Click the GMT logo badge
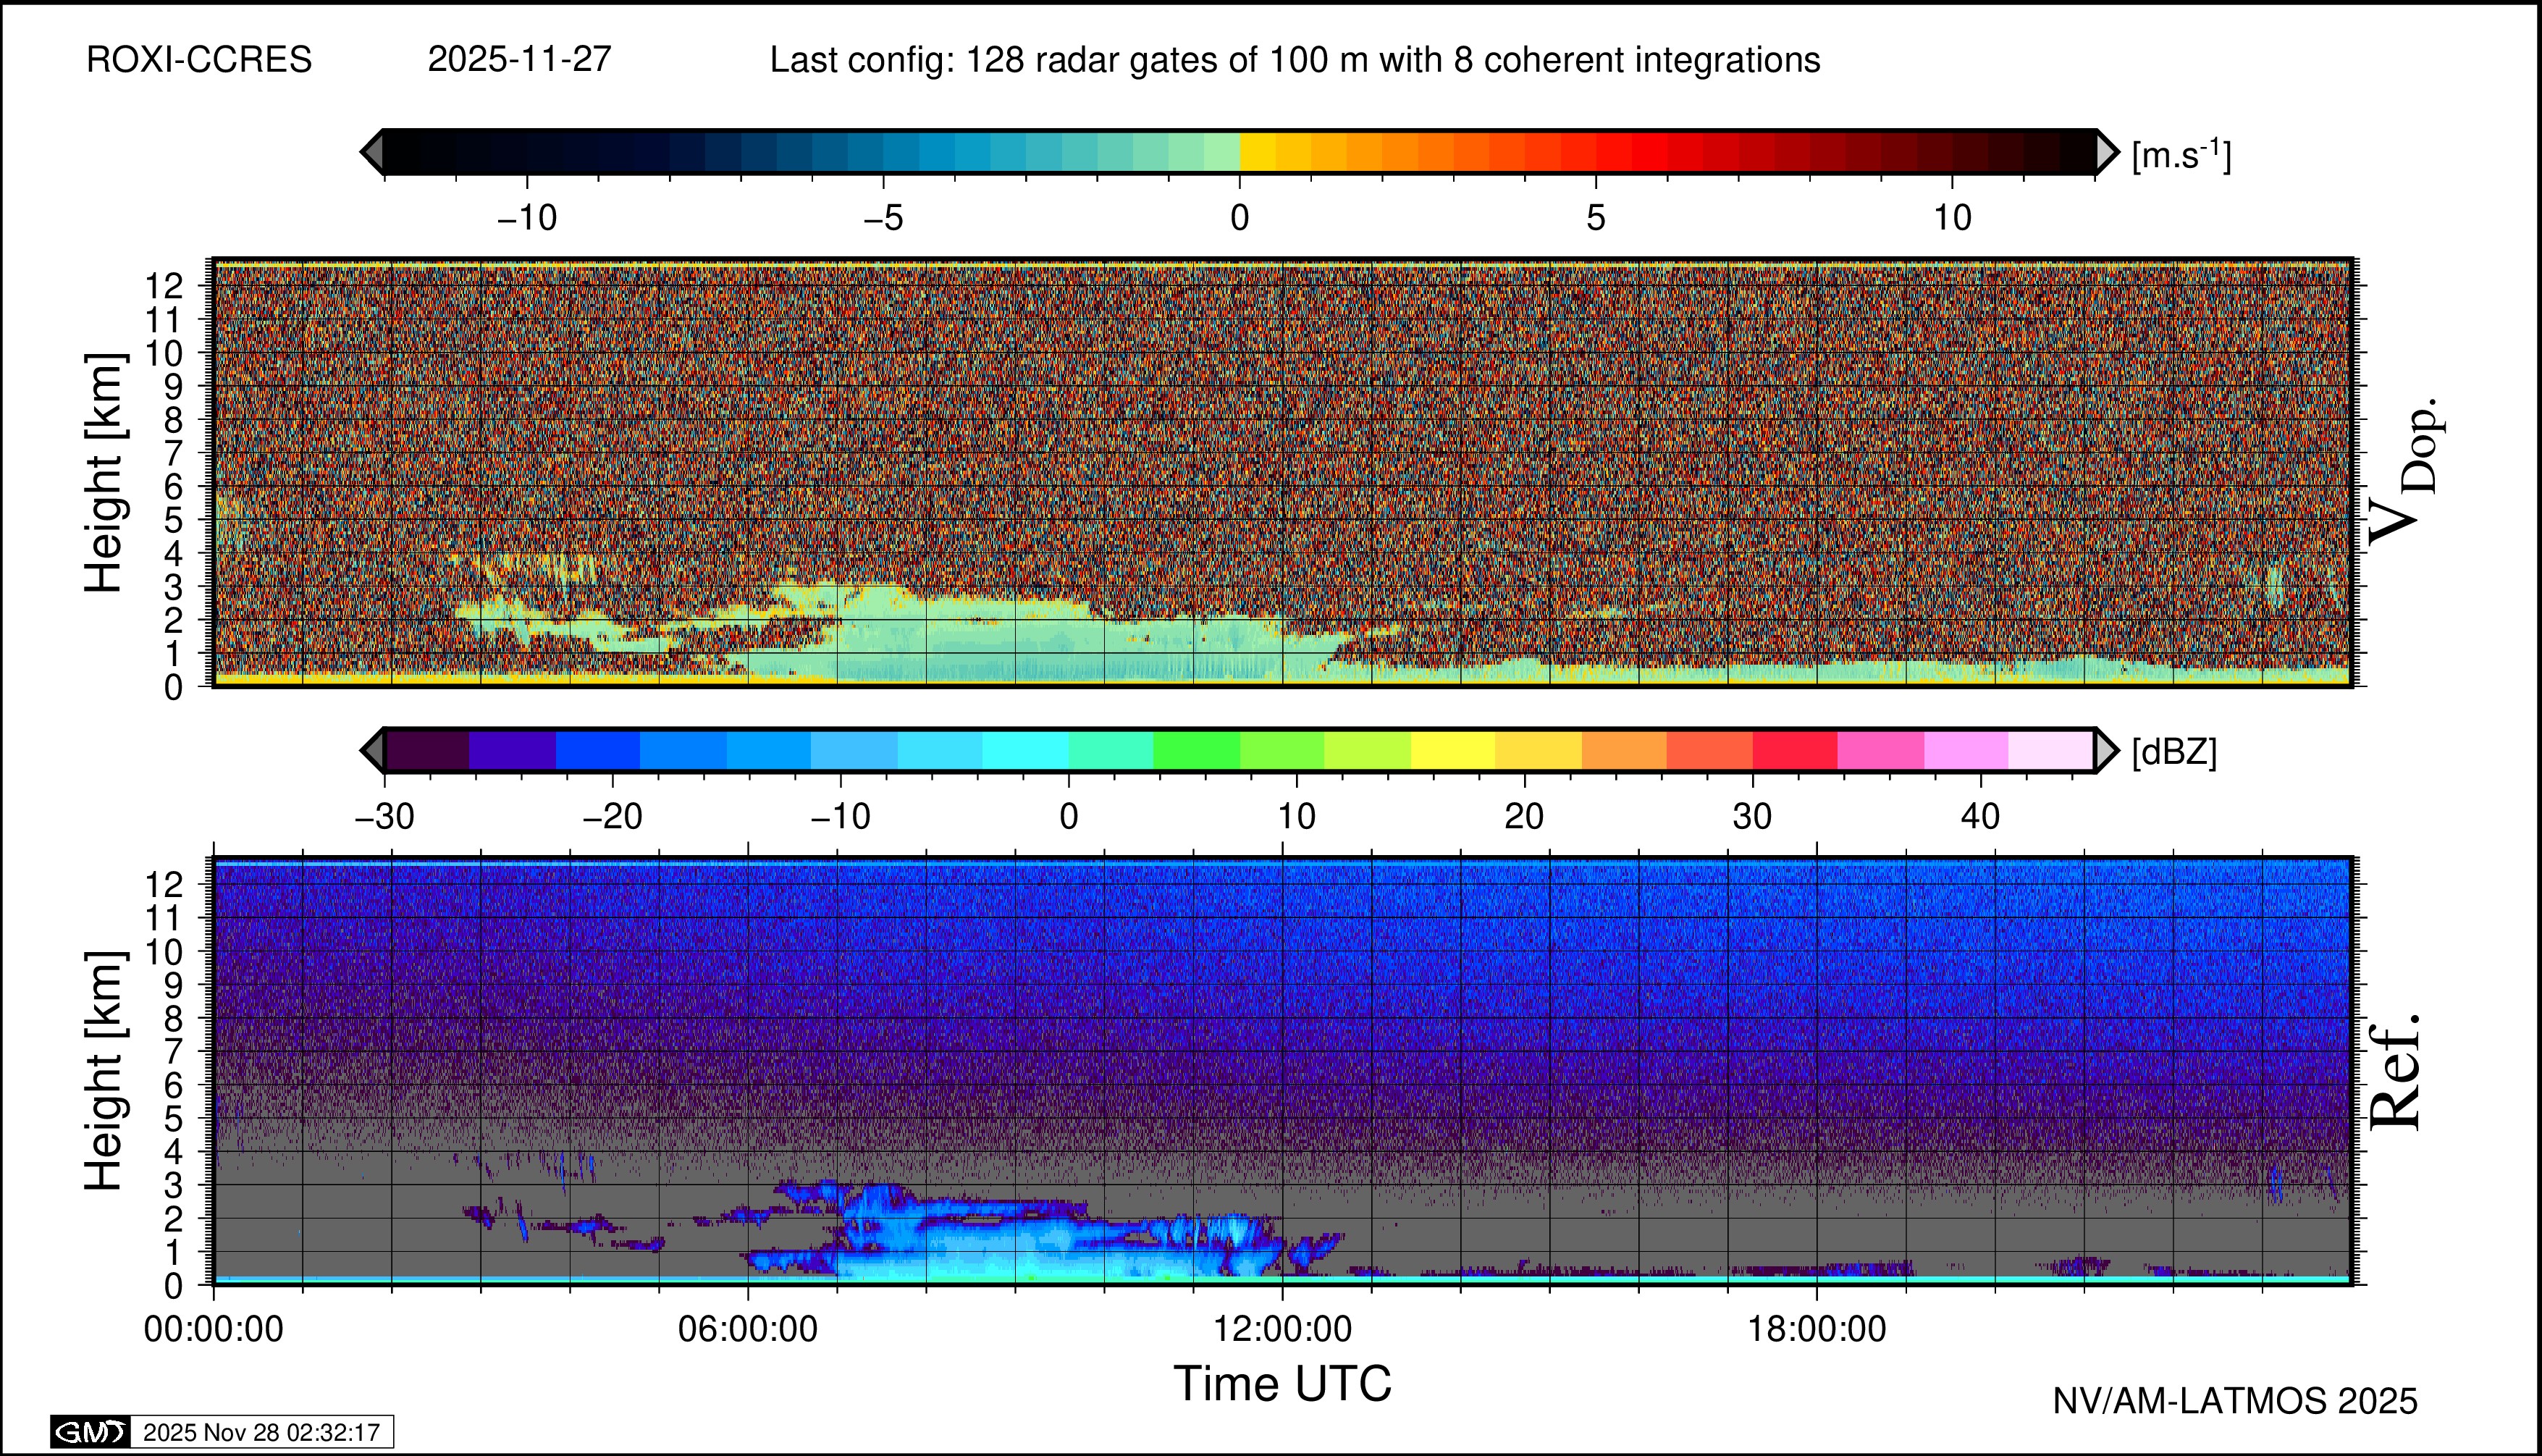2542x1456 pixels. tap(90, 1432)
